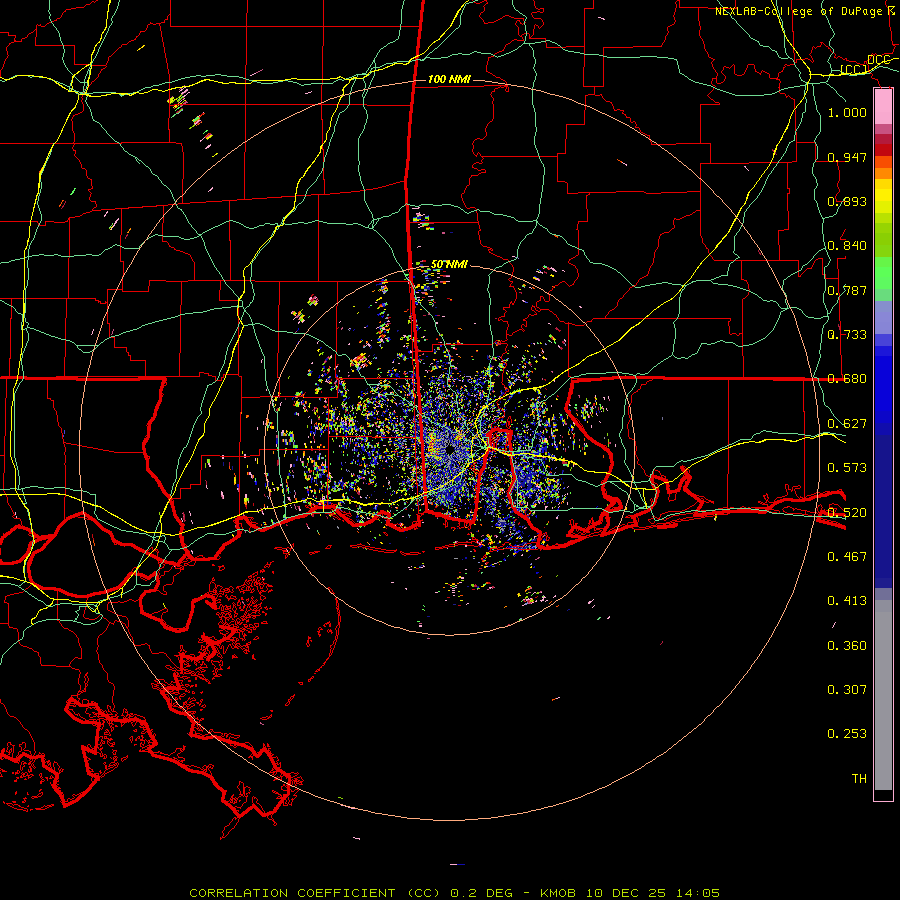Click the 0.733 scale value
900x900 pixels.
847,335
